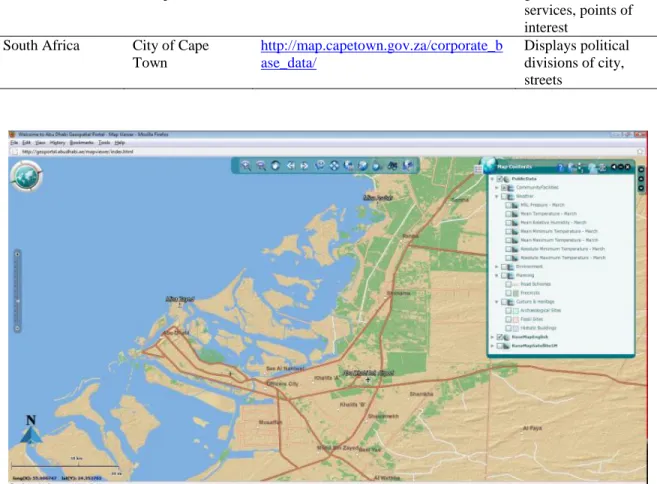Uncheck the BaseMapEnglish layer
Viewport: 657px width, 484px height.
499,337
